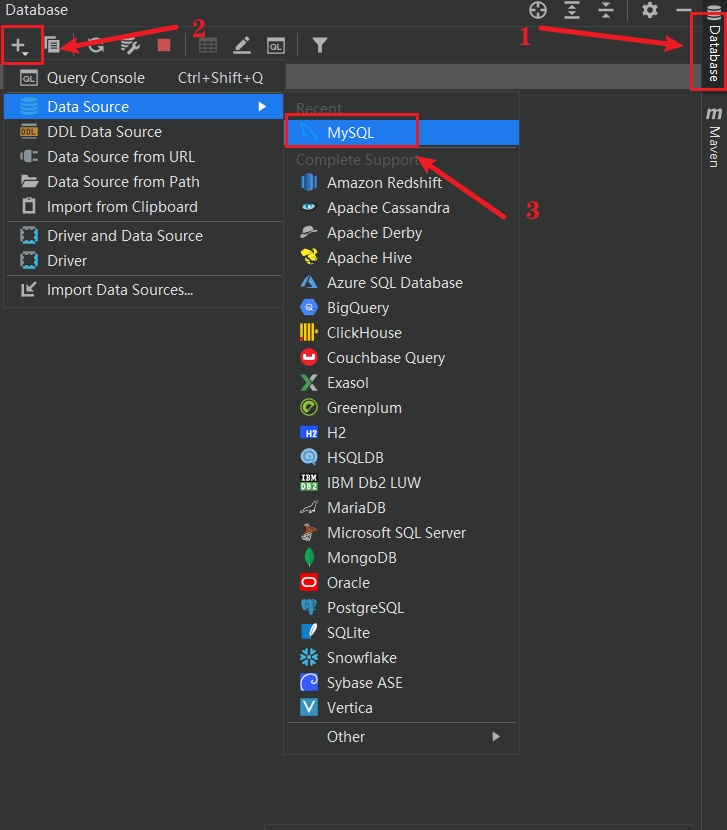The width and height of the screenshot is (727, 830).
Task: Click the Filter funnel icon
Action: click(x=319, y=45)
